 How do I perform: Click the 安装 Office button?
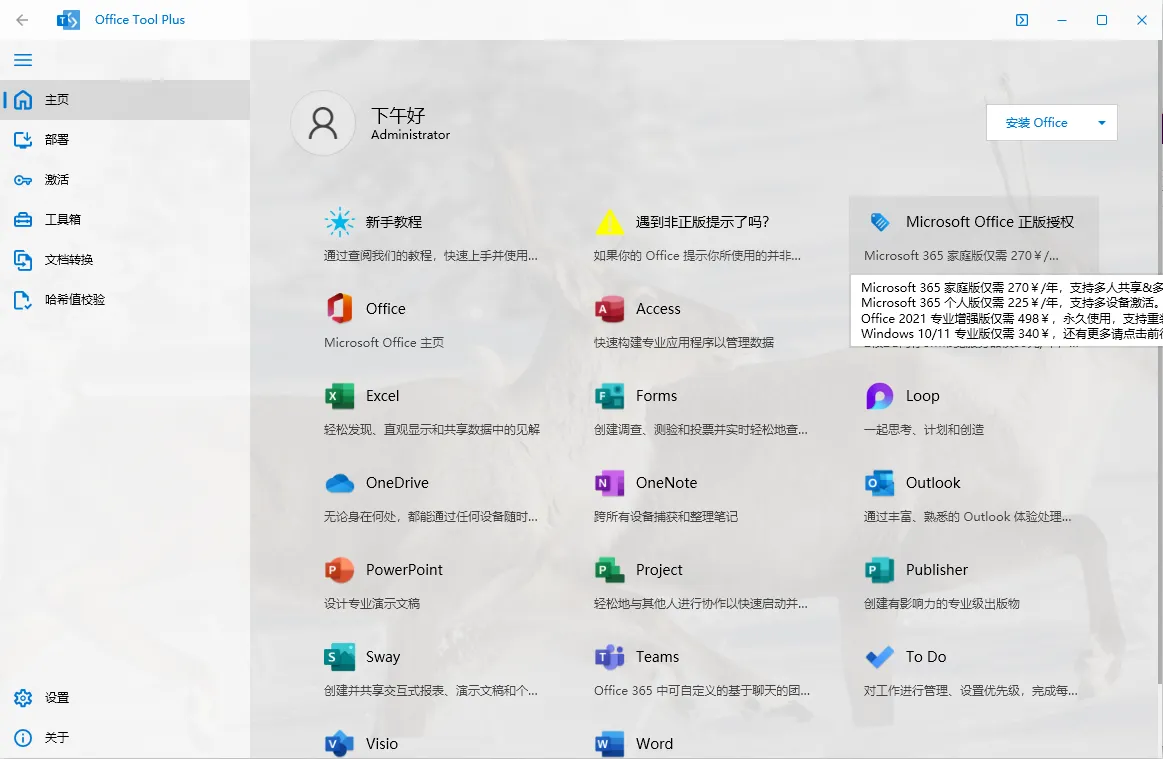click(1036, 123)
